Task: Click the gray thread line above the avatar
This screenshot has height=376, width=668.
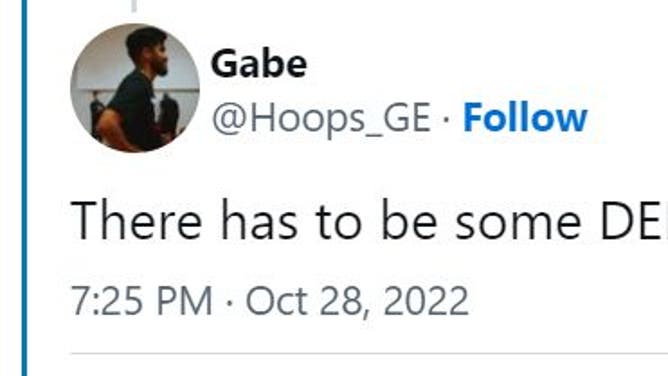Action: coord(134,6)
